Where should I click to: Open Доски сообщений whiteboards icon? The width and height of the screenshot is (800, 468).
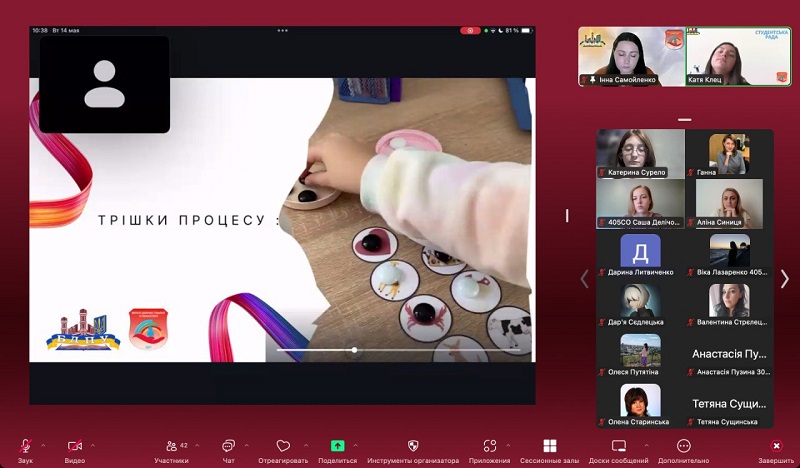618,446
